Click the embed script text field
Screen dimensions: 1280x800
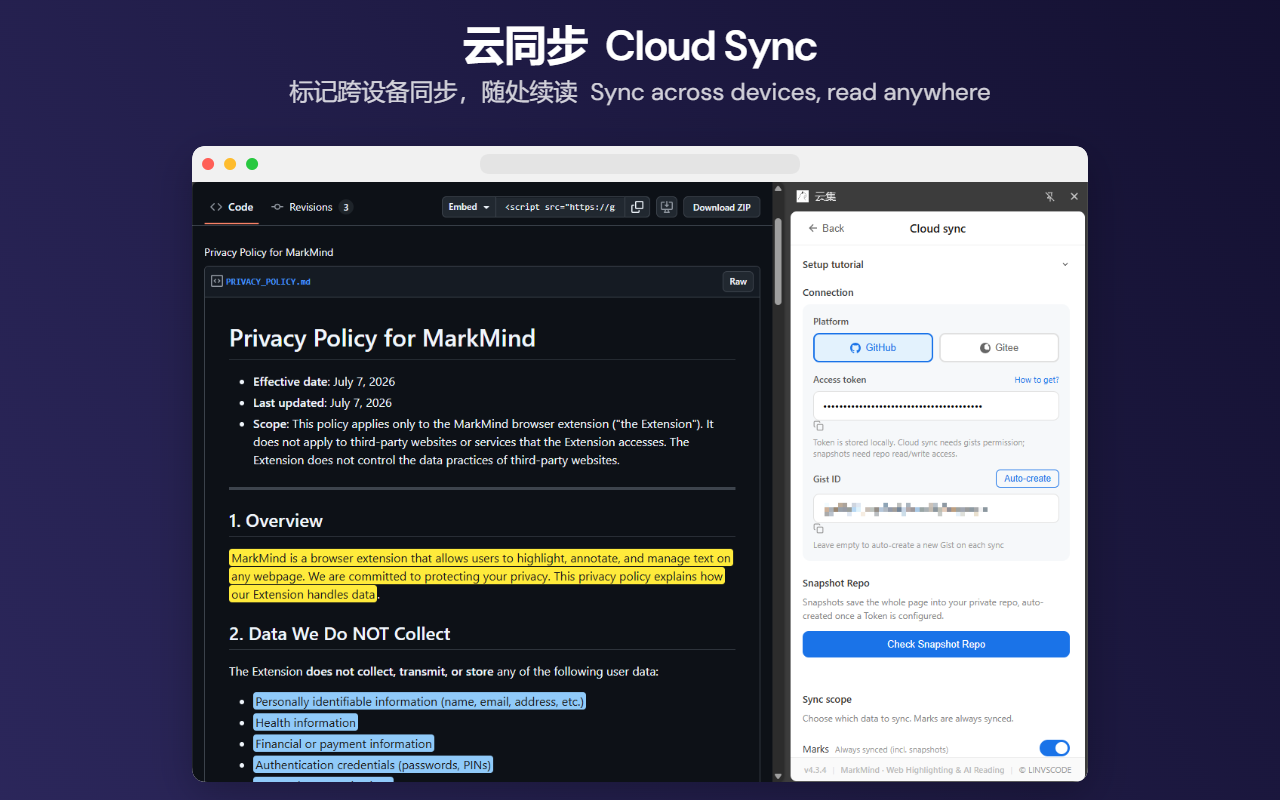coord(560,207)
